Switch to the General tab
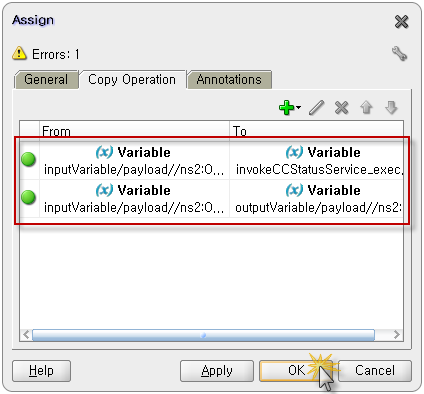Screen dimensions: 424x394 click(46, 80)
